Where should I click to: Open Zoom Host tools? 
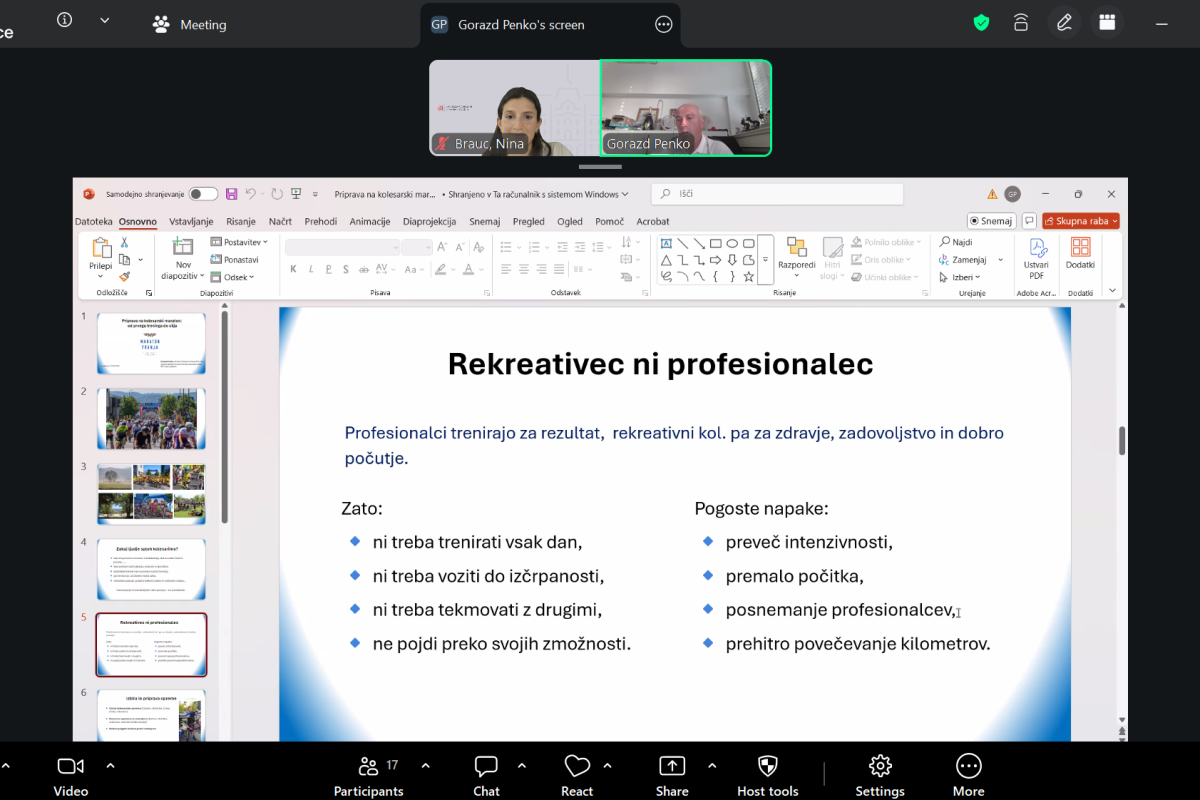coord(768,775)
